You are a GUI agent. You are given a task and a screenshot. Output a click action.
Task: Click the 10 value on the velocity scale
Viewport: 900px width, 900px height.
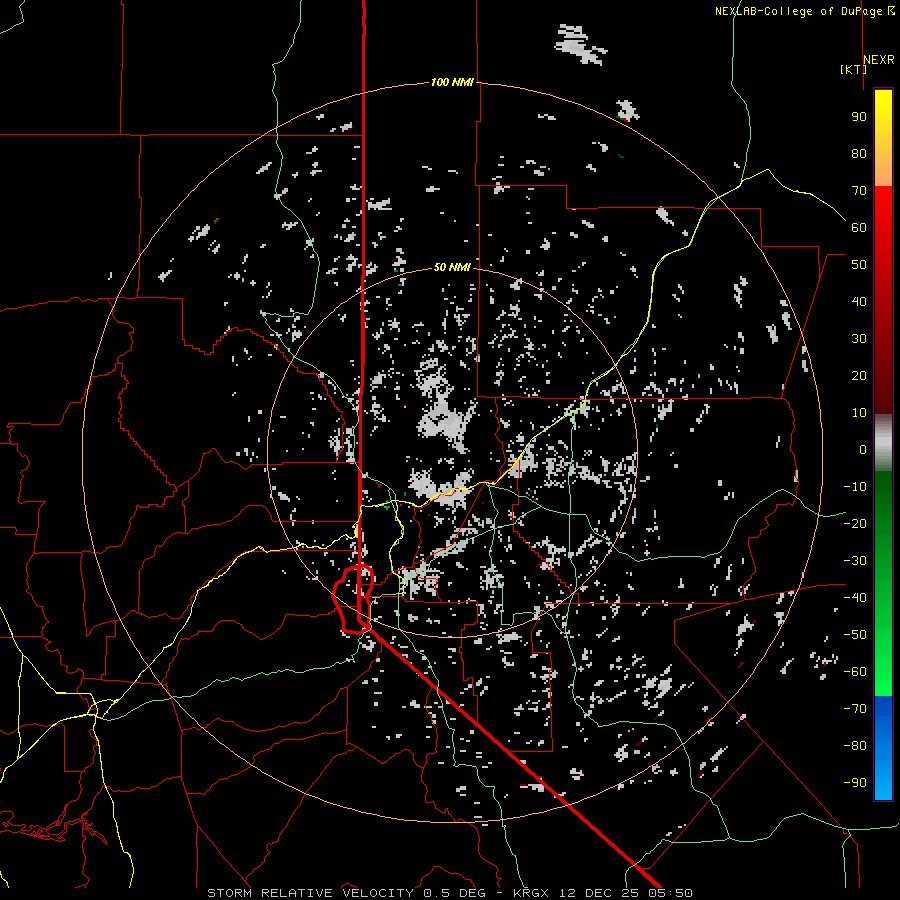pyautogui.click(x=859, y=413)
